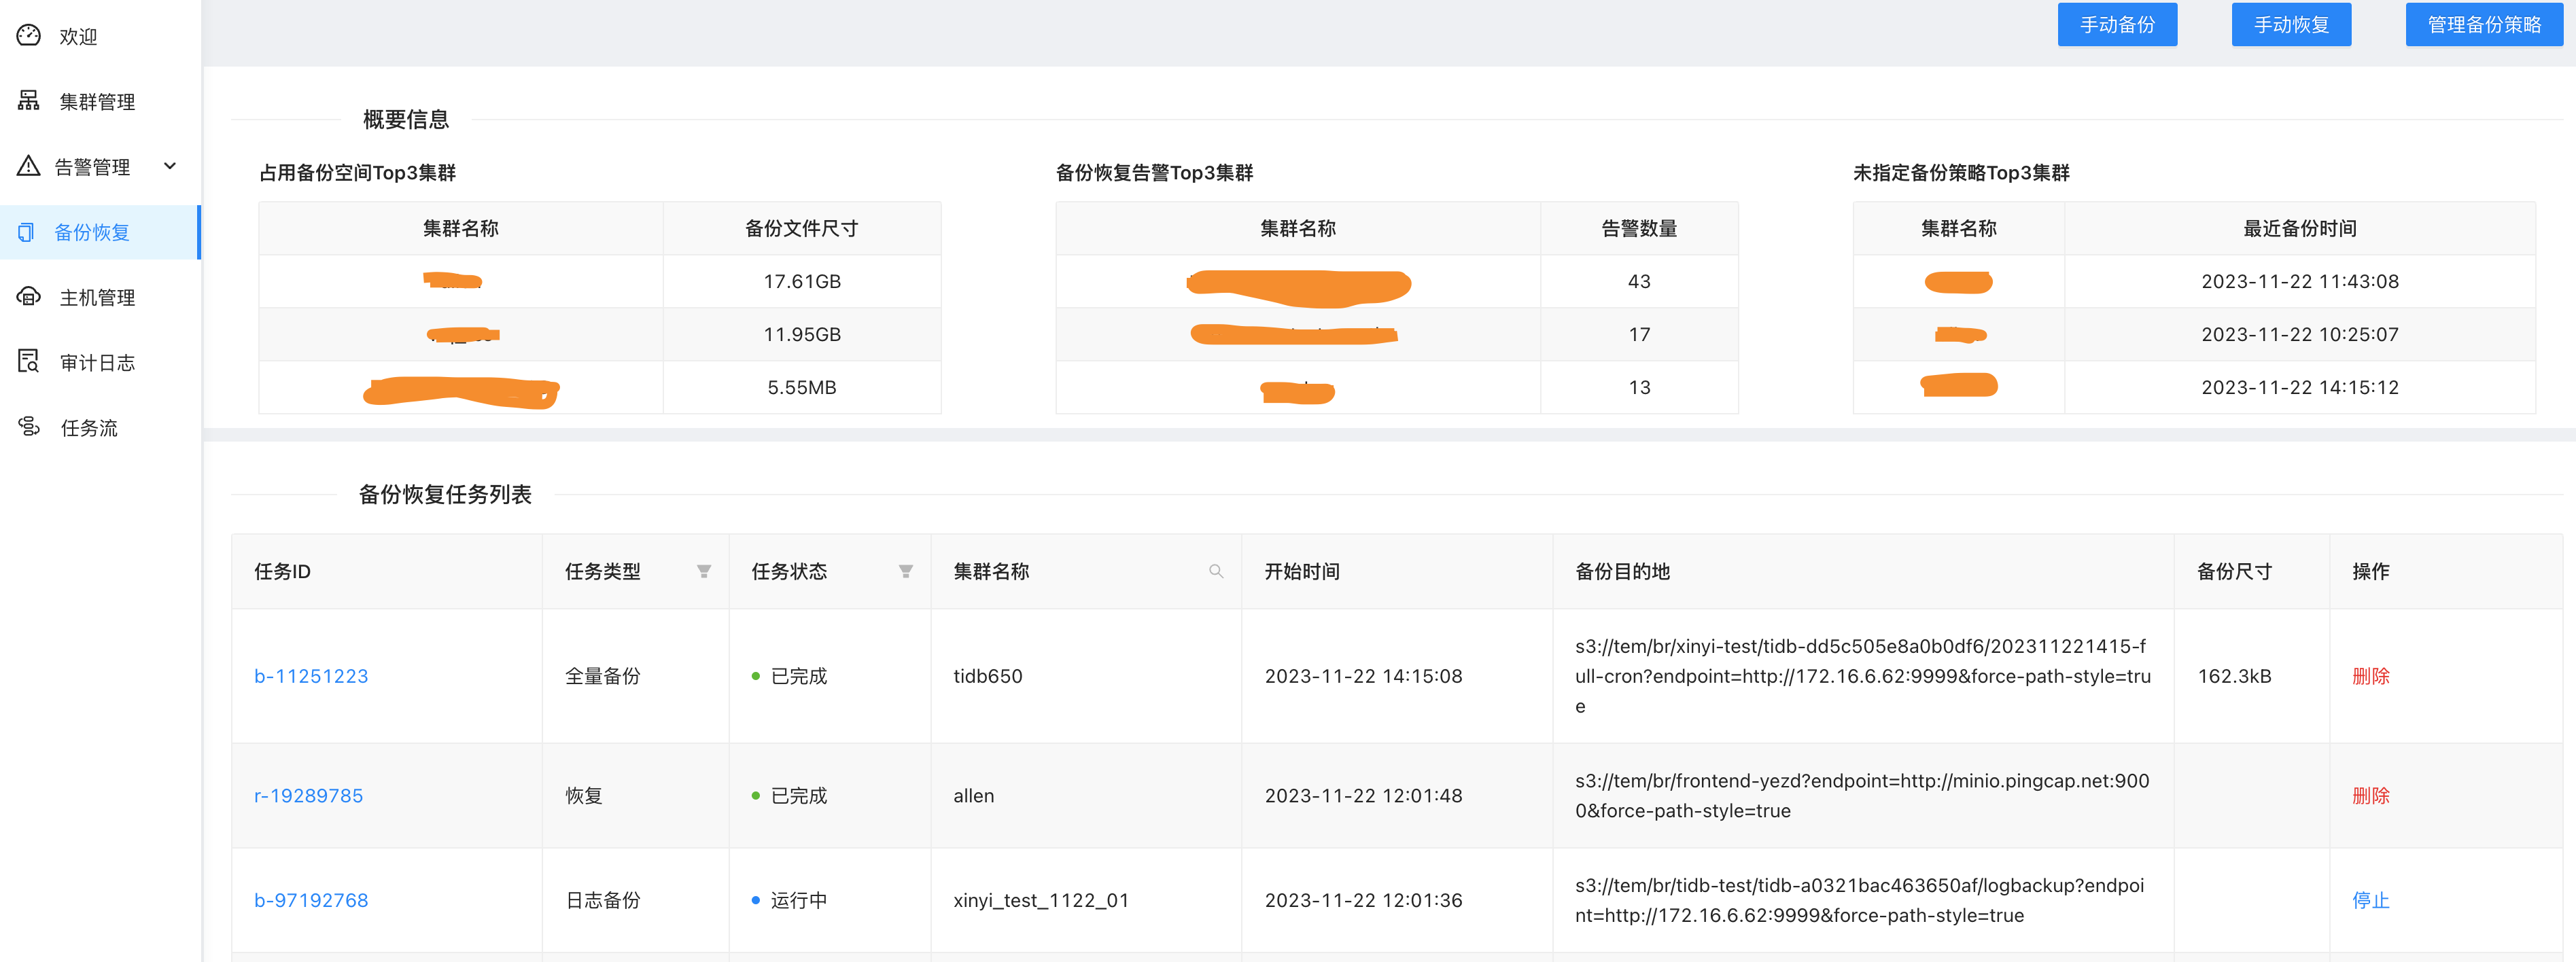The image size is (2576, 962).
Task: Open the 欢迎 menu item
Action: tap(100, 36)
